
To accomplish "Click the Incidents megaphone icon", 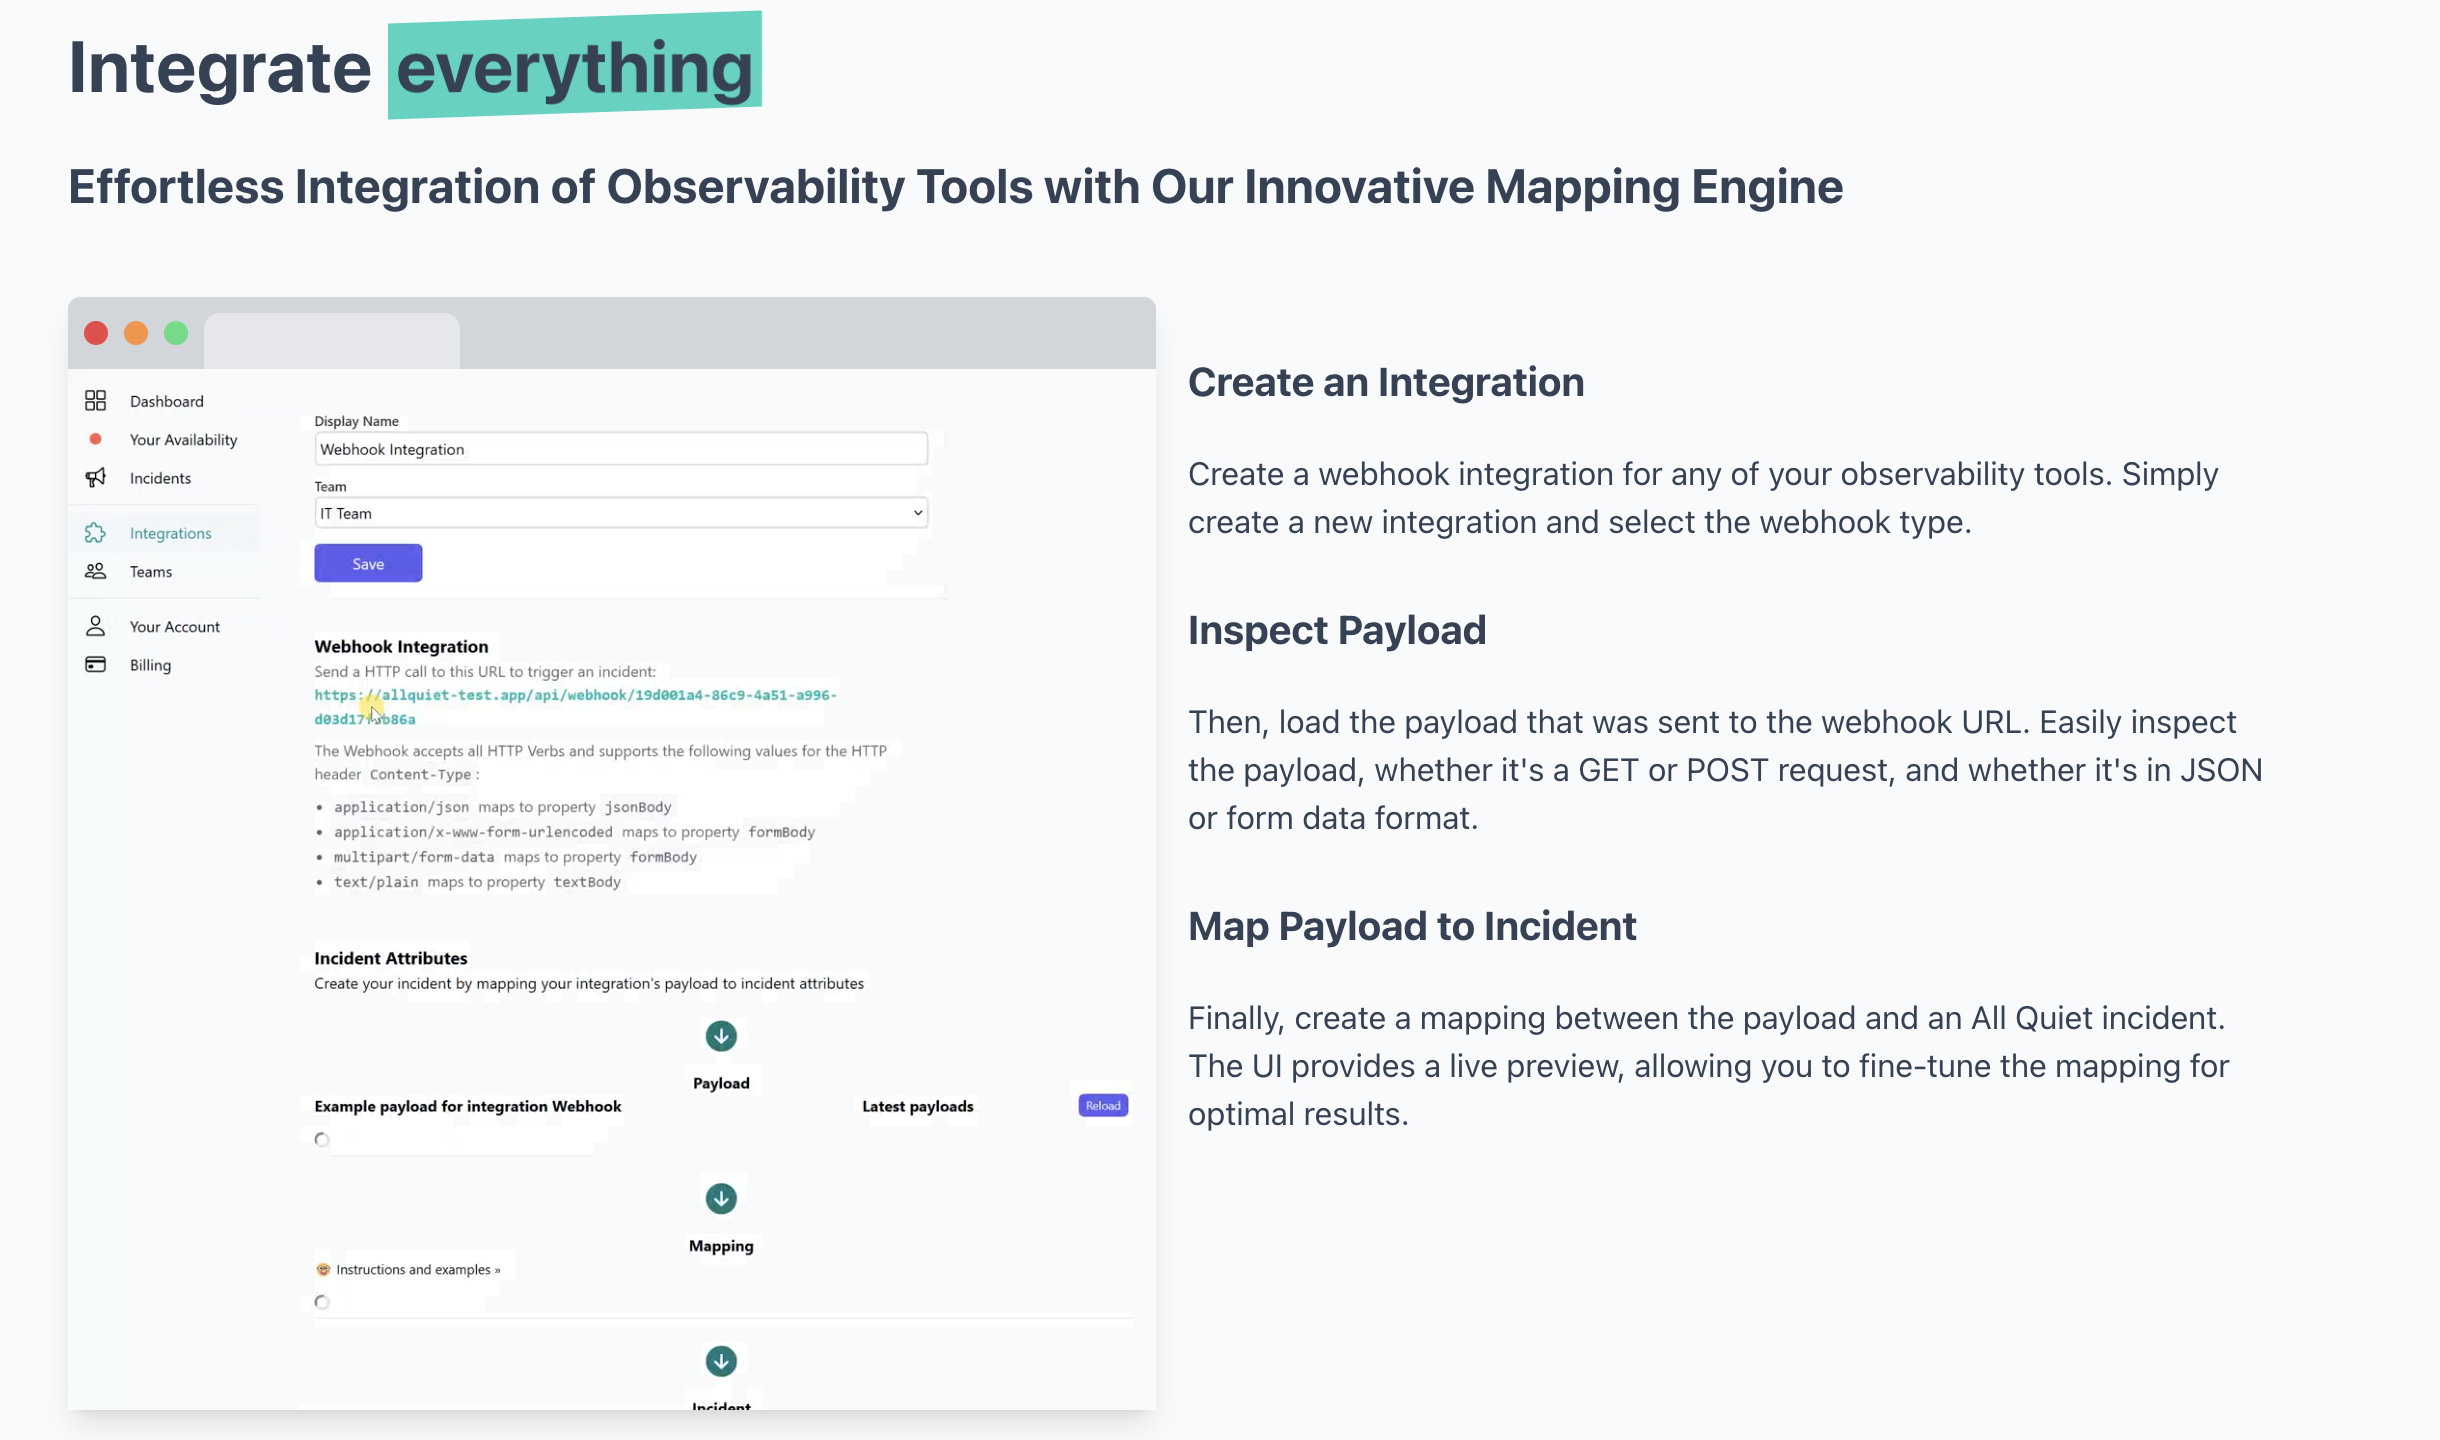I will [95, 478].
